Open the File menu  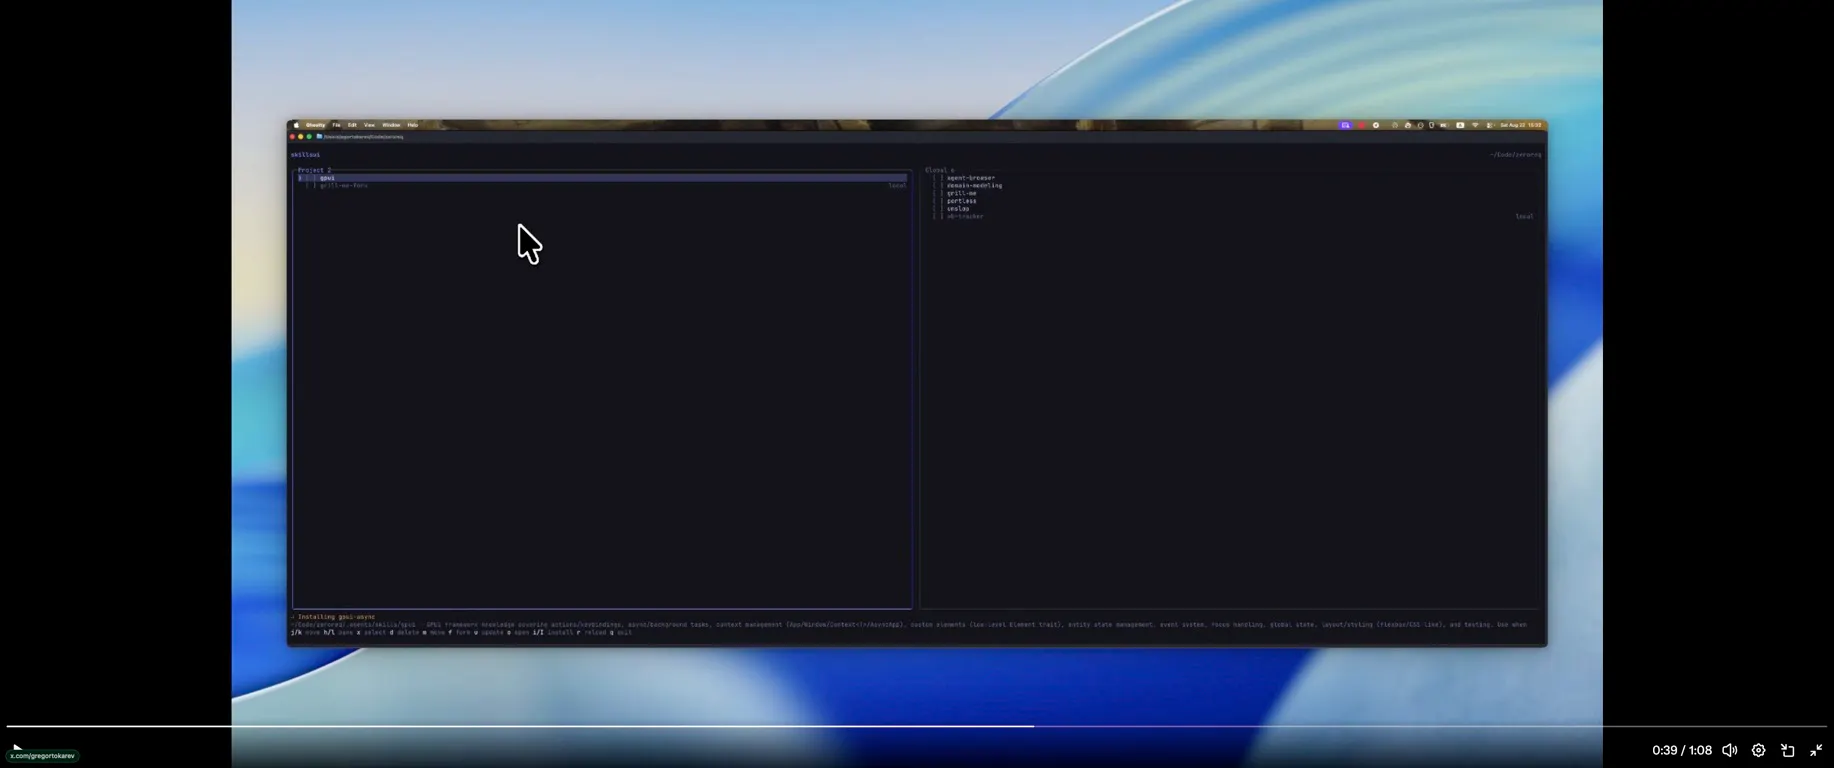coord(336,125)
